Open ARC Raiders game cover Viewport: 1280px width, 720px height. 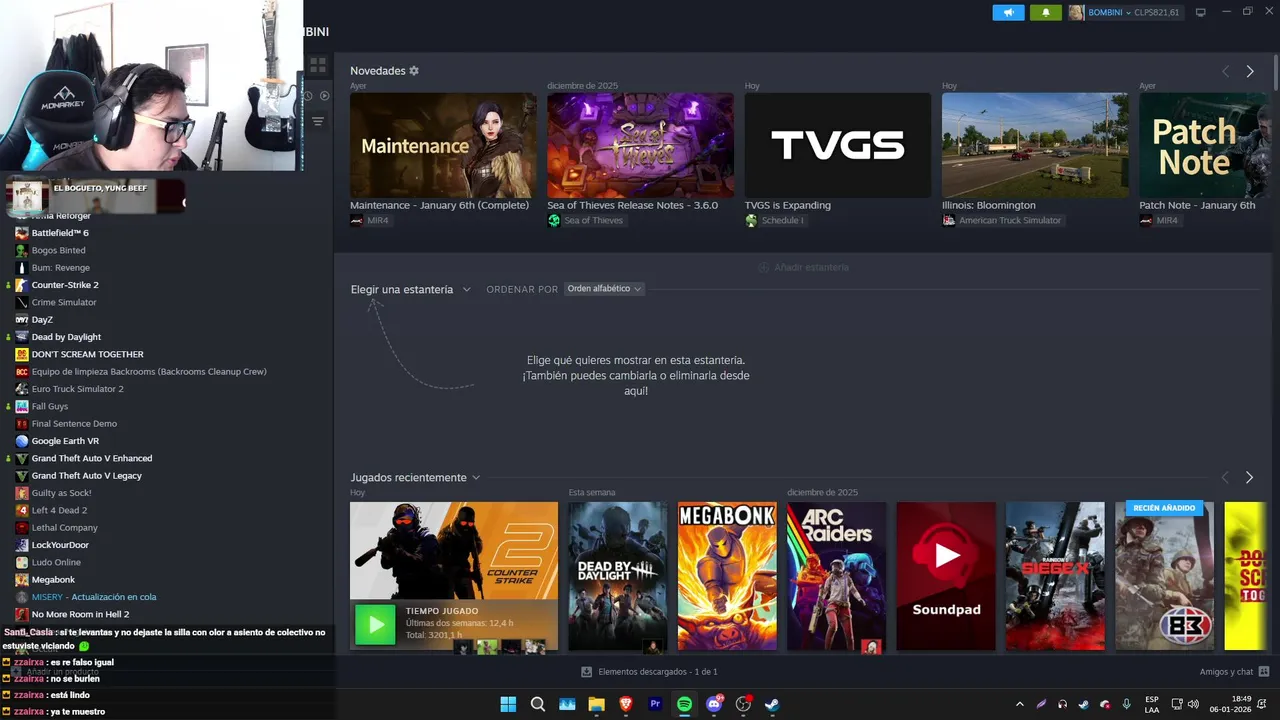point(836,576)
